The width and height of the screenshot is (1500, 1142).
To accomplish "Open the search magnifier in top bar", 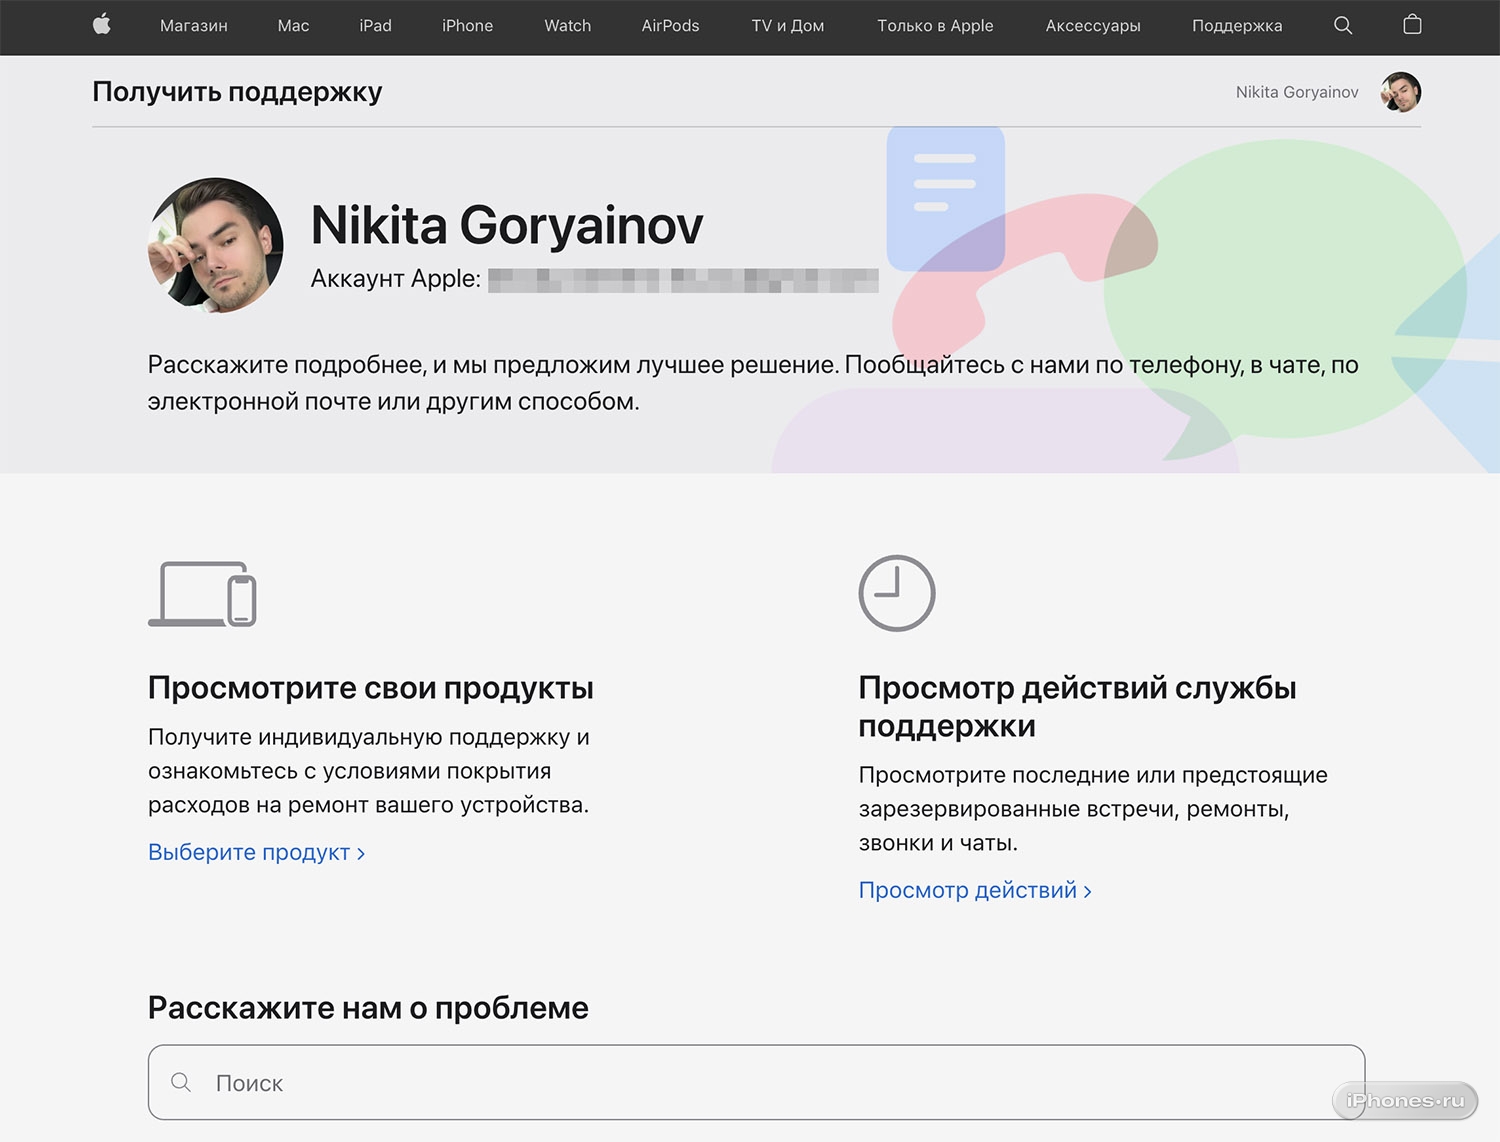I will [x=1343, y=26].
